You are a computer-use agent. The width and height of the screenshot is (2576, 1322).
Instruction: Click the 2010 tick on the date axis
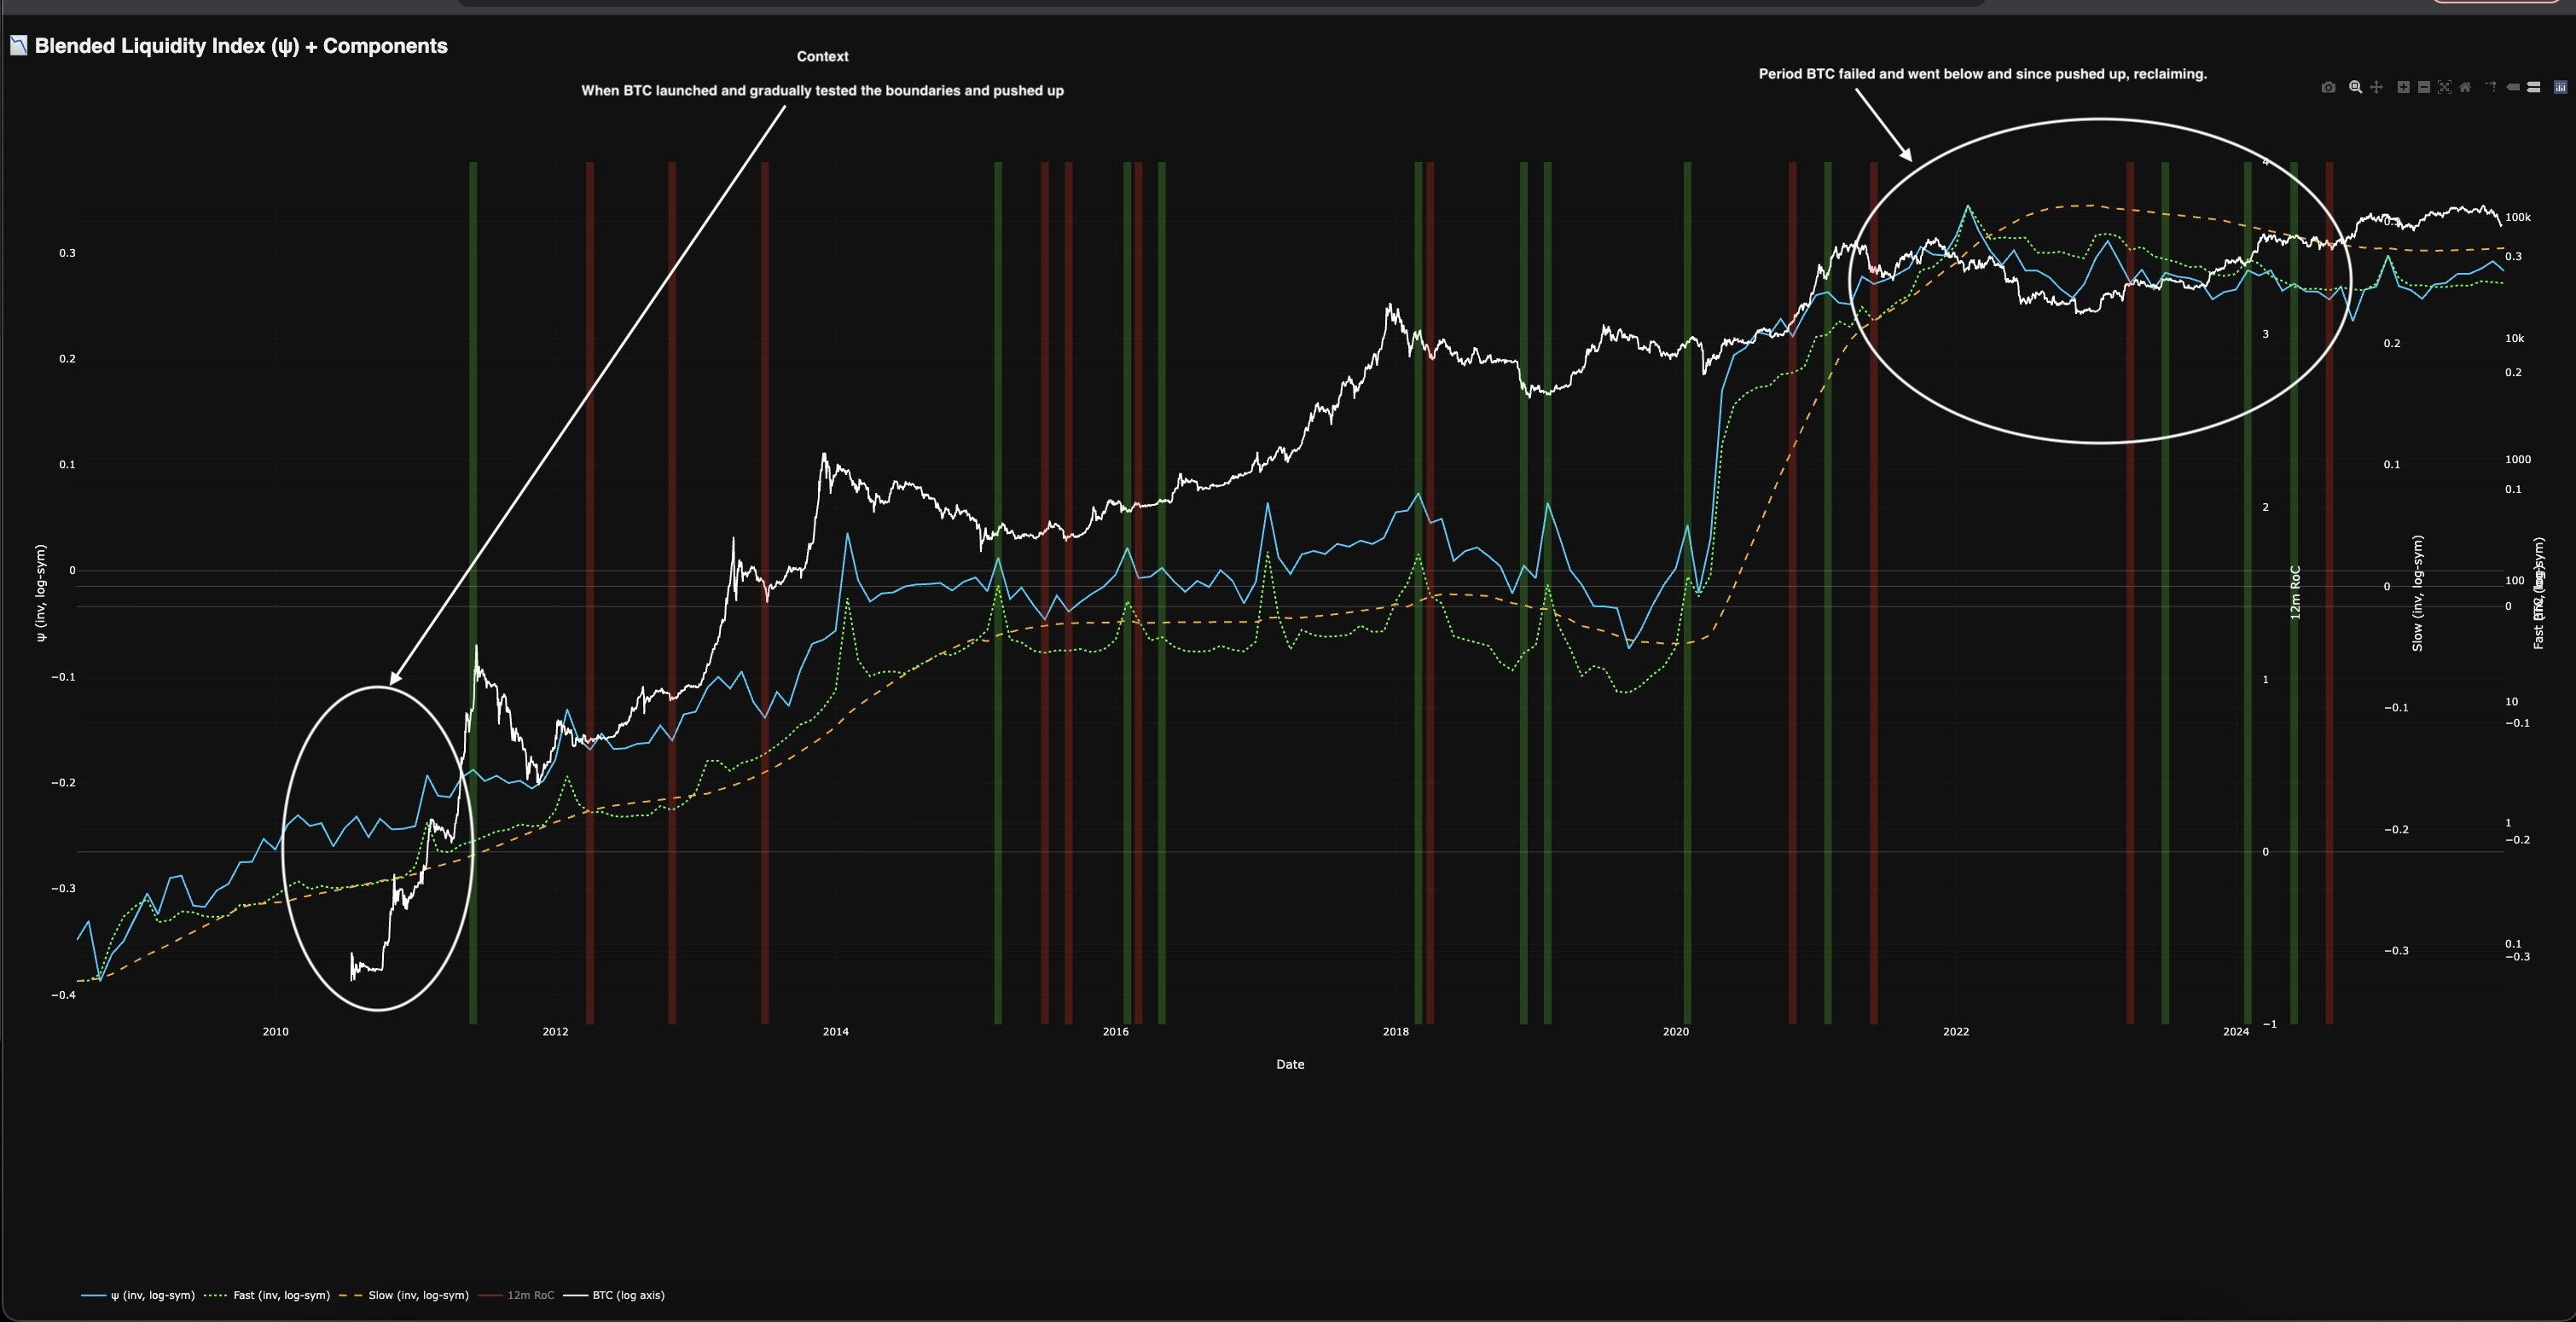(x=275, y=1032)
